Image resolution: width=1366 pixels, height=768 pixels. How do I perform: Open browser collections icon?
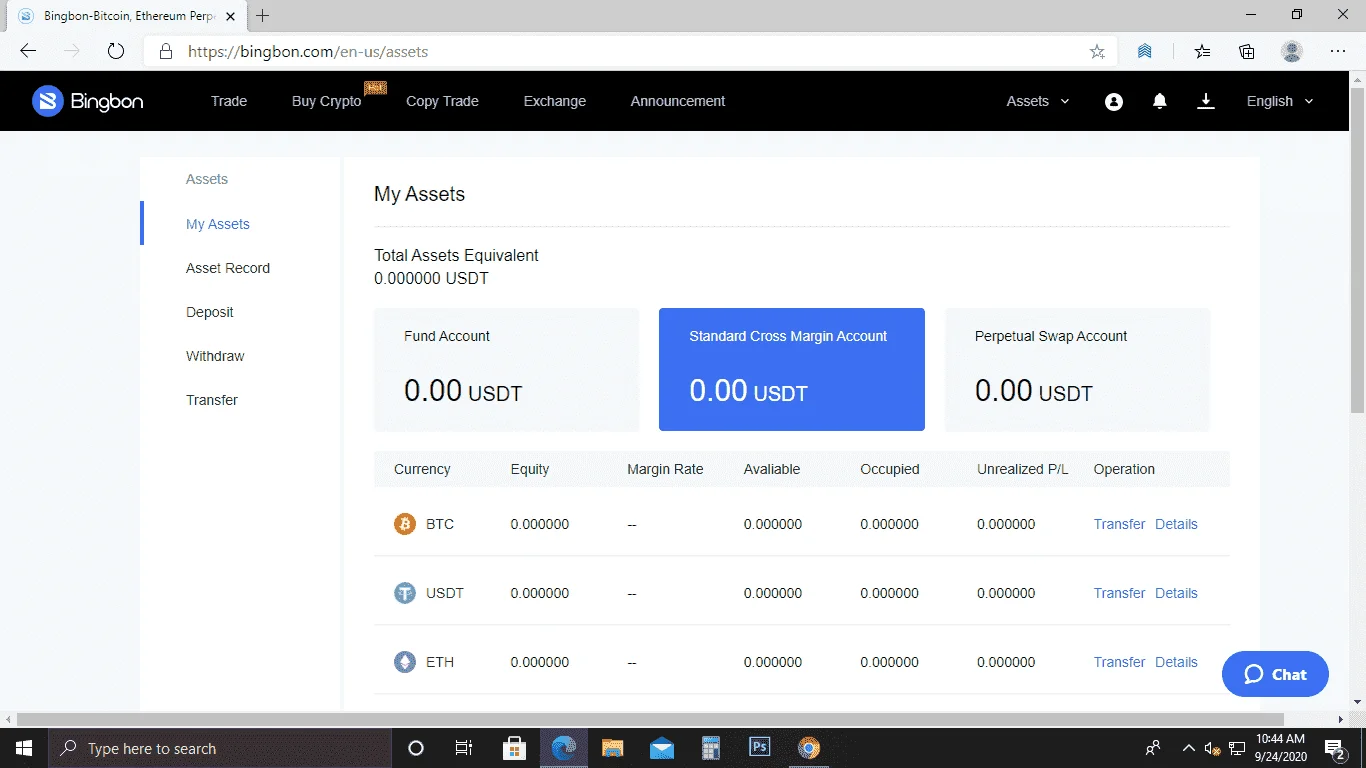[1247, 52]
